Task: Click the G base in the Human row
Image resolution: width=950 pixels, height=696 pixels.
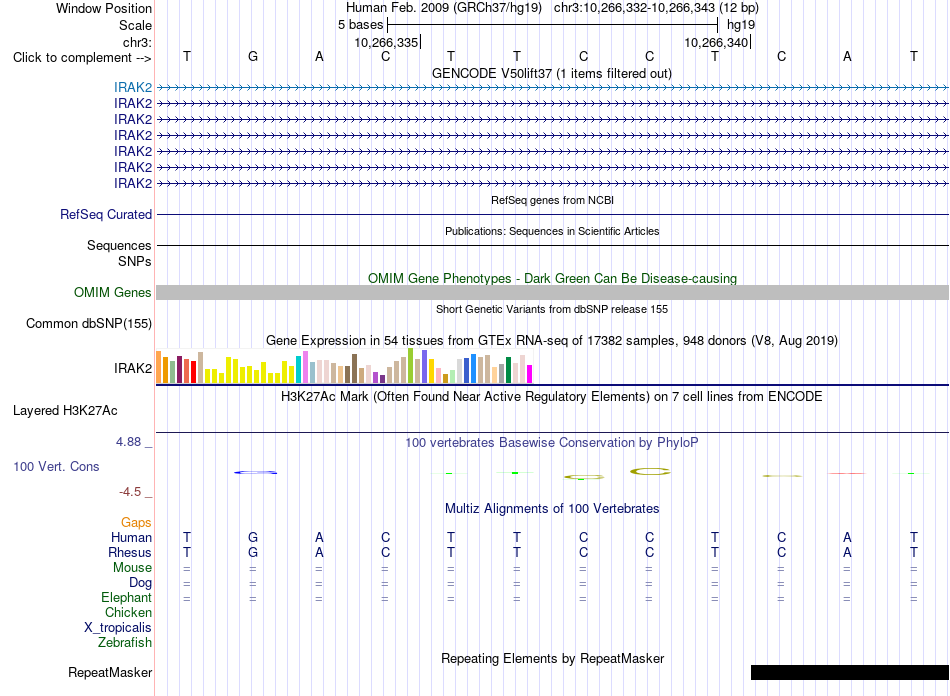Action: coord(253,537)
